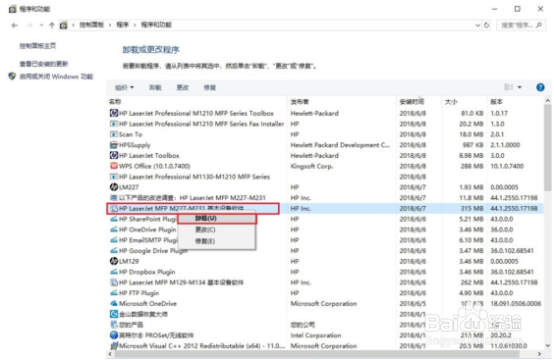Click the Scan To program icon

(x=114, y=134)
